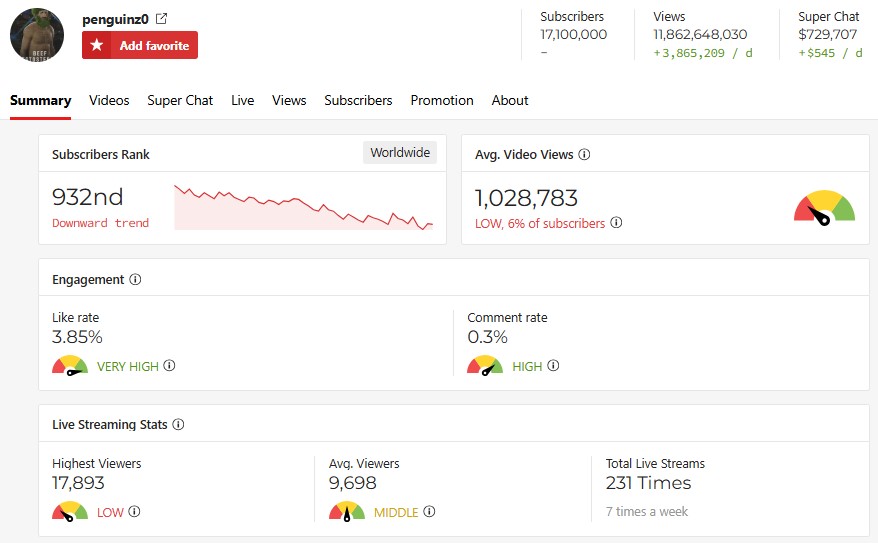Click info icon next to MIDDLE avg viewers
878x543 pixels.
click(429, 512)
